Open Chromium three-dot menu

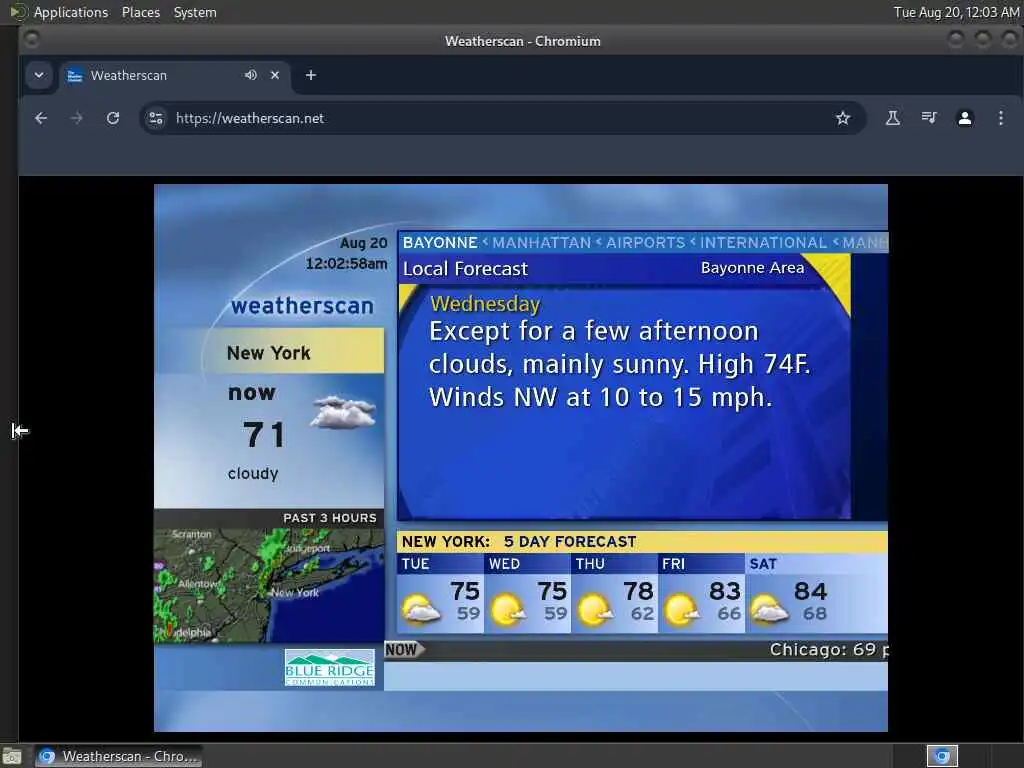1000,118
